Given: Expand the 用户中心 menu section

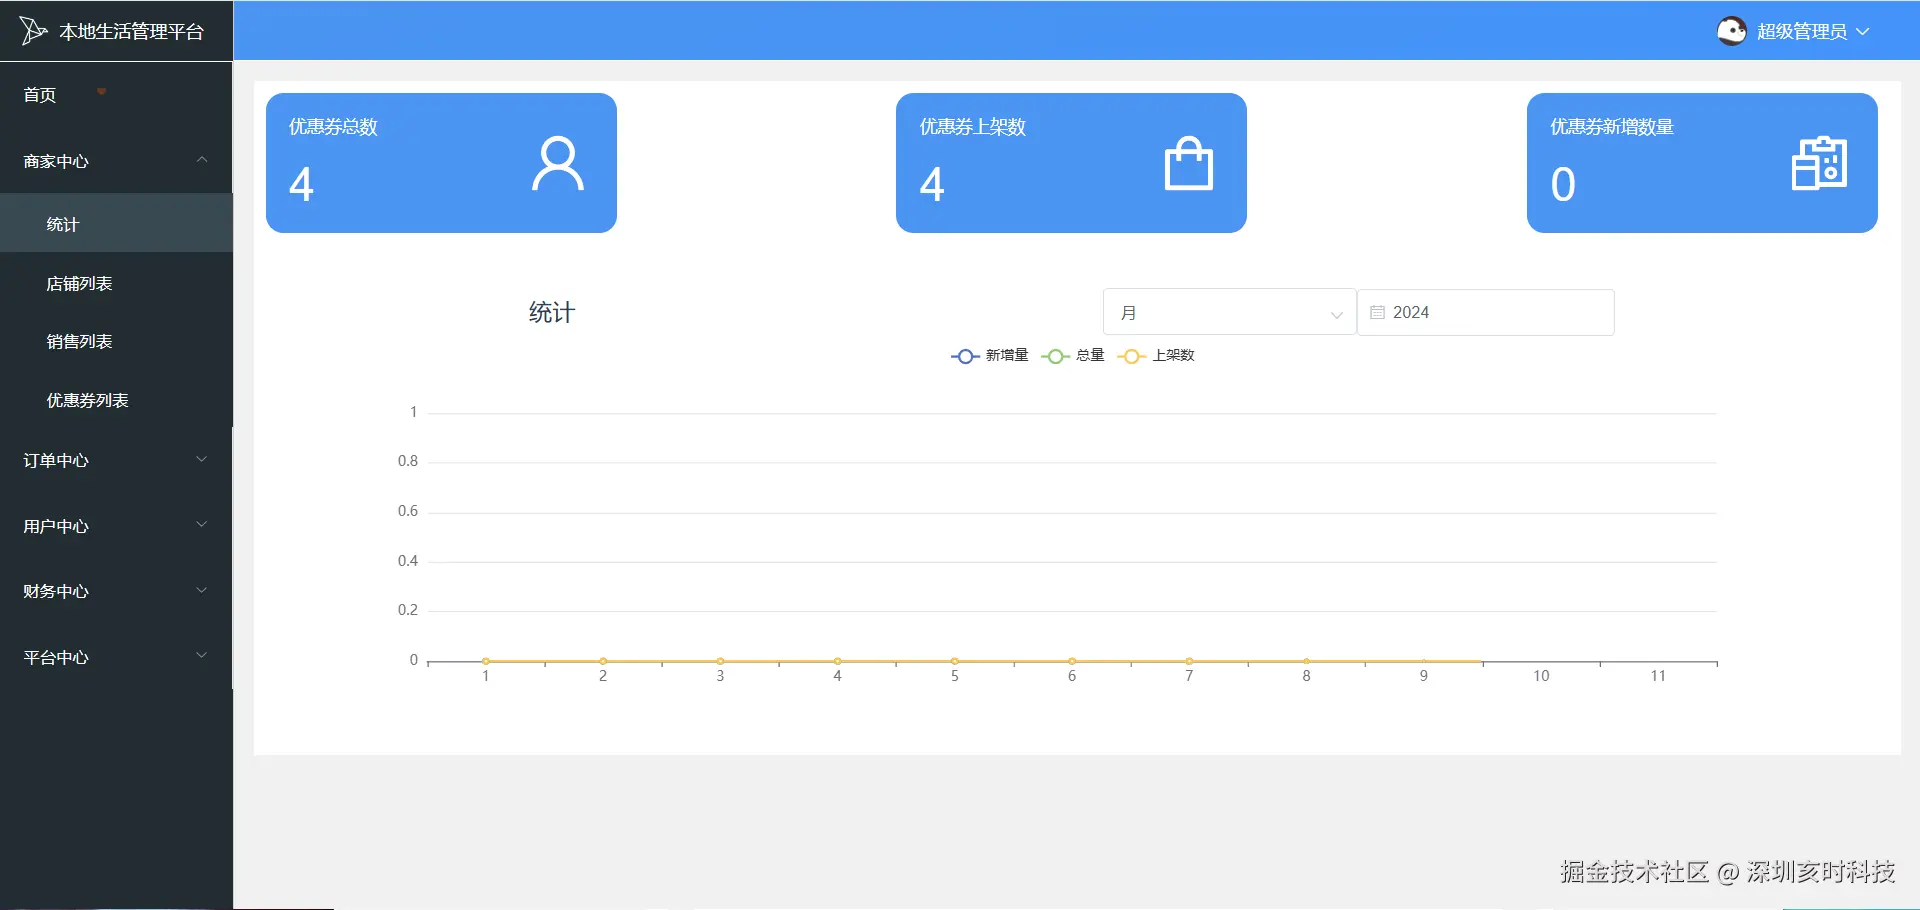Looking at the screenshot, I should (116, 526).
